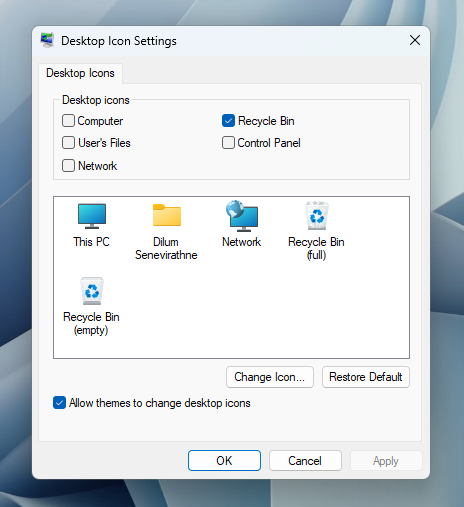Image resolution: width=464 pixels, height=507 pixels.
Task: Select the Network globe icon
Action: 242,216
